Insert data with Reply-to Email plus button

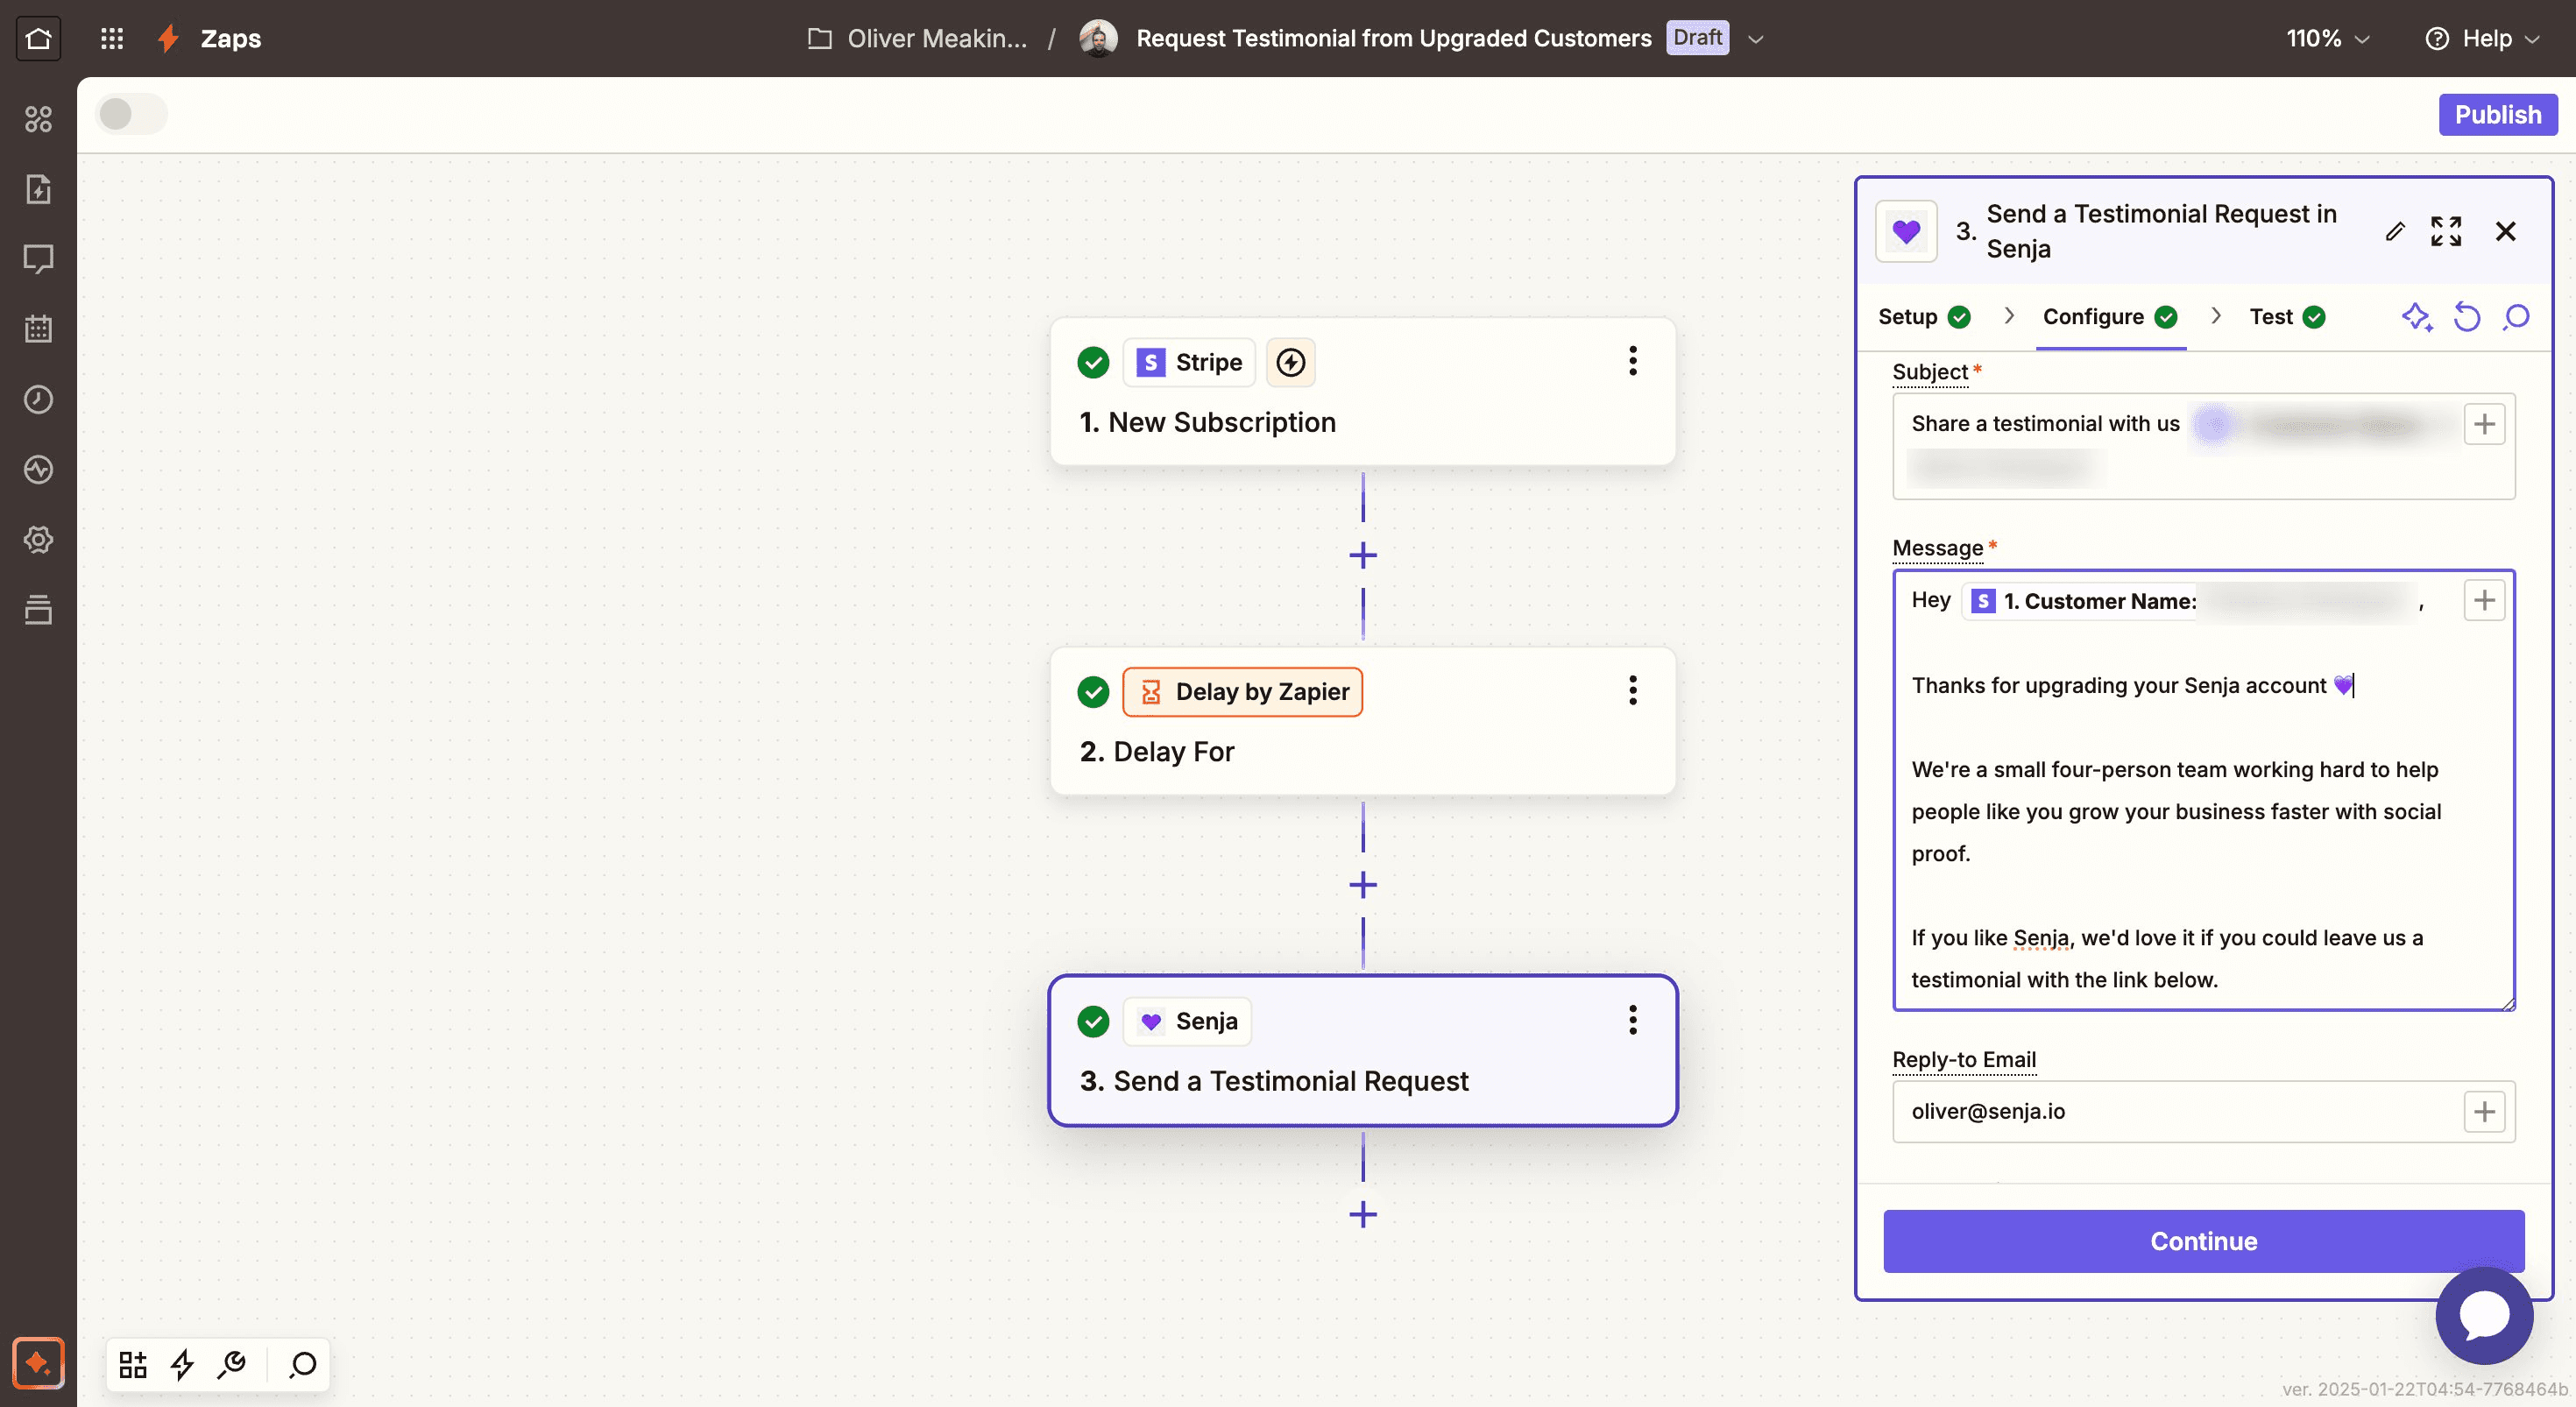tap(2484, 1111)
